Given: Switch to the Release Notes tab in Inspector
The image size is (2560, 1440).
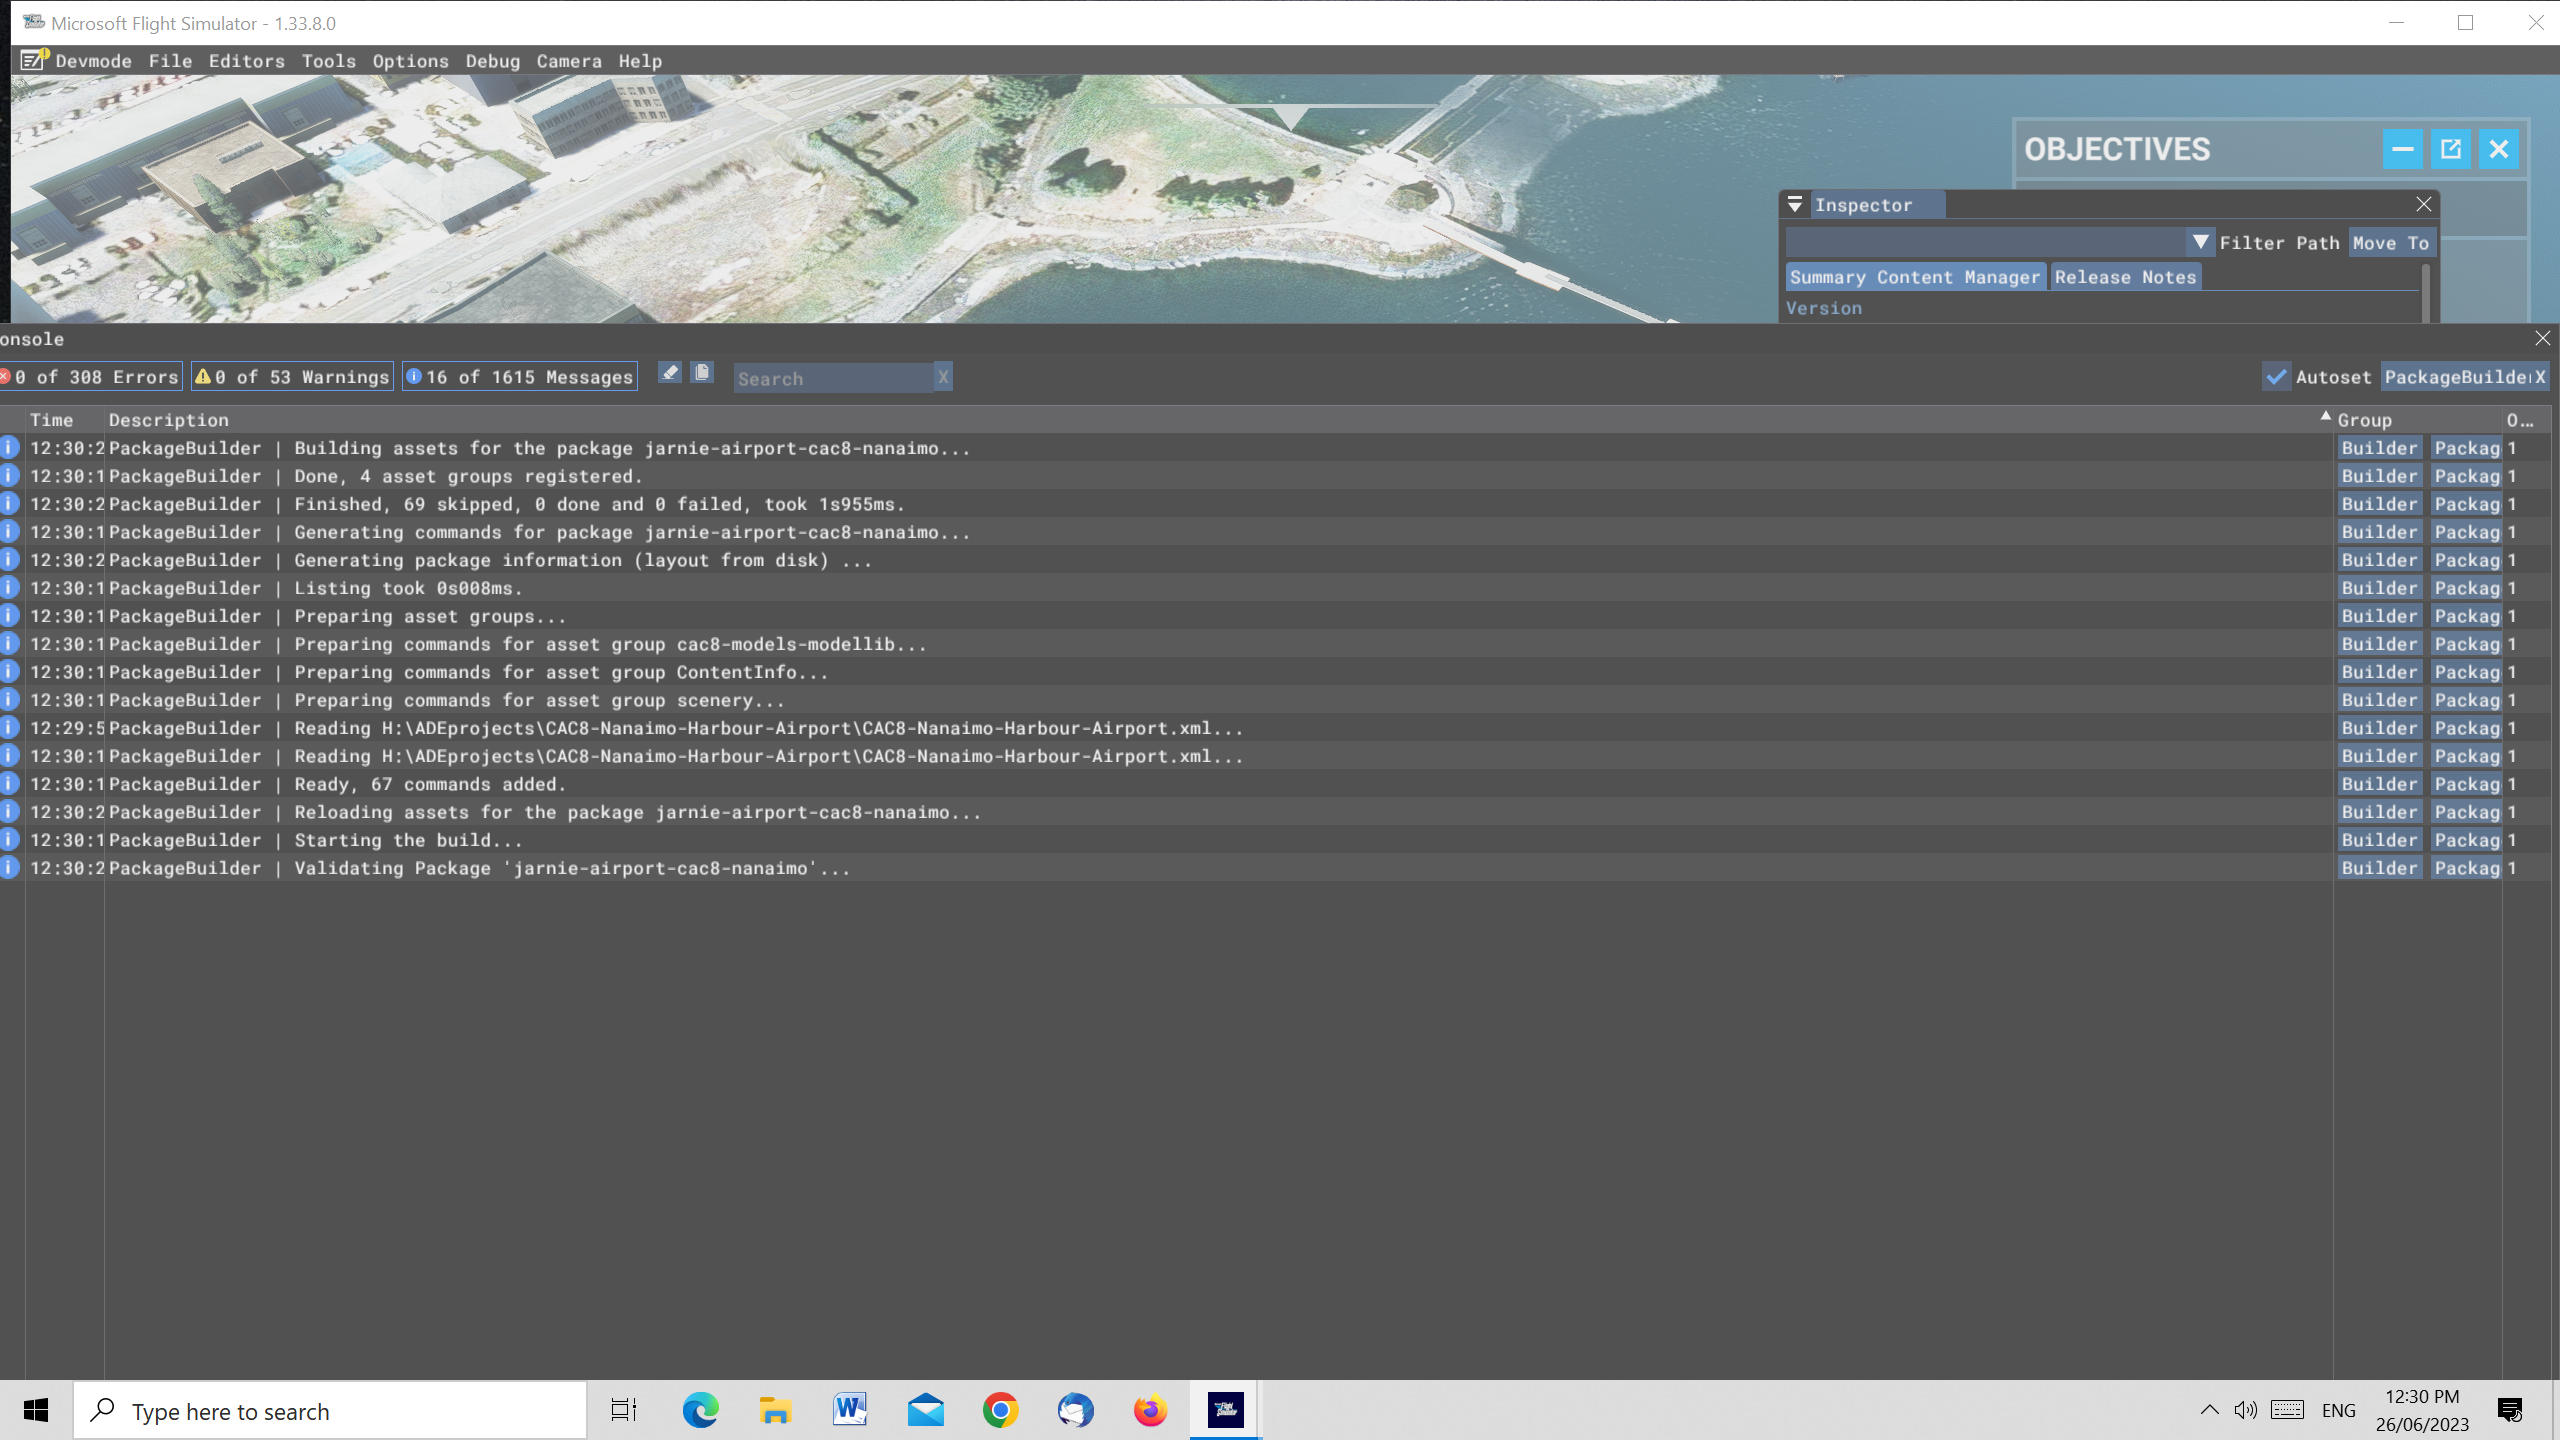Looking at the screenshot, I should [2124, 277].
